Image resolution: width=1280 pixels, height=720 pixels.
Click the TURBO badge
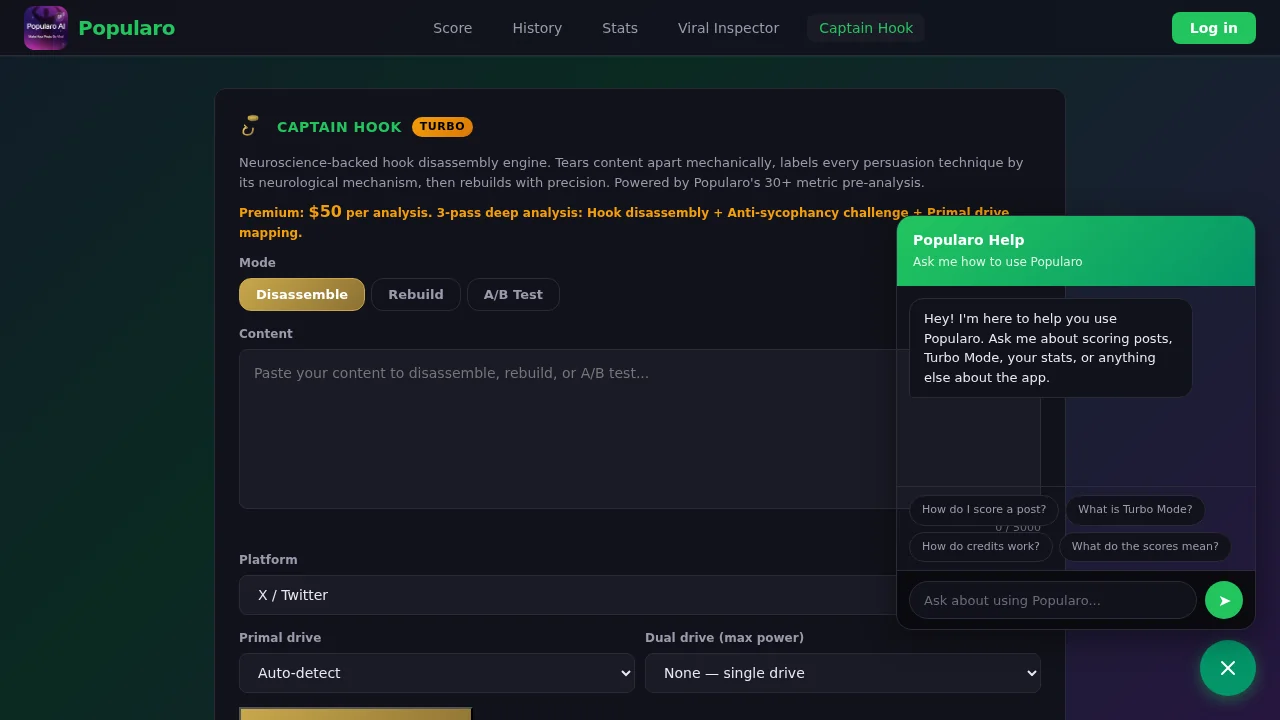(442, 126)
